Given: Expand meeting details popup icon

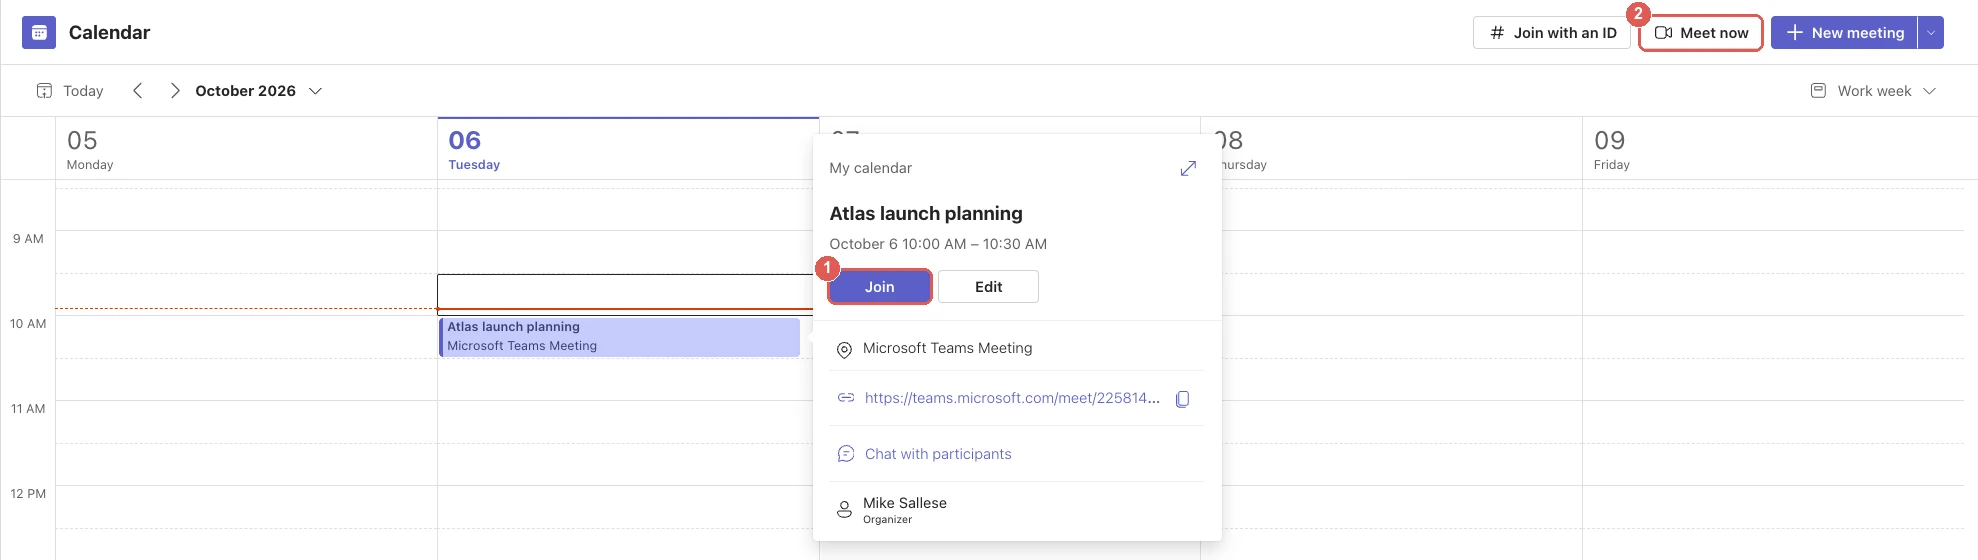Looking at the screenshot, I should pos(1188,169).
